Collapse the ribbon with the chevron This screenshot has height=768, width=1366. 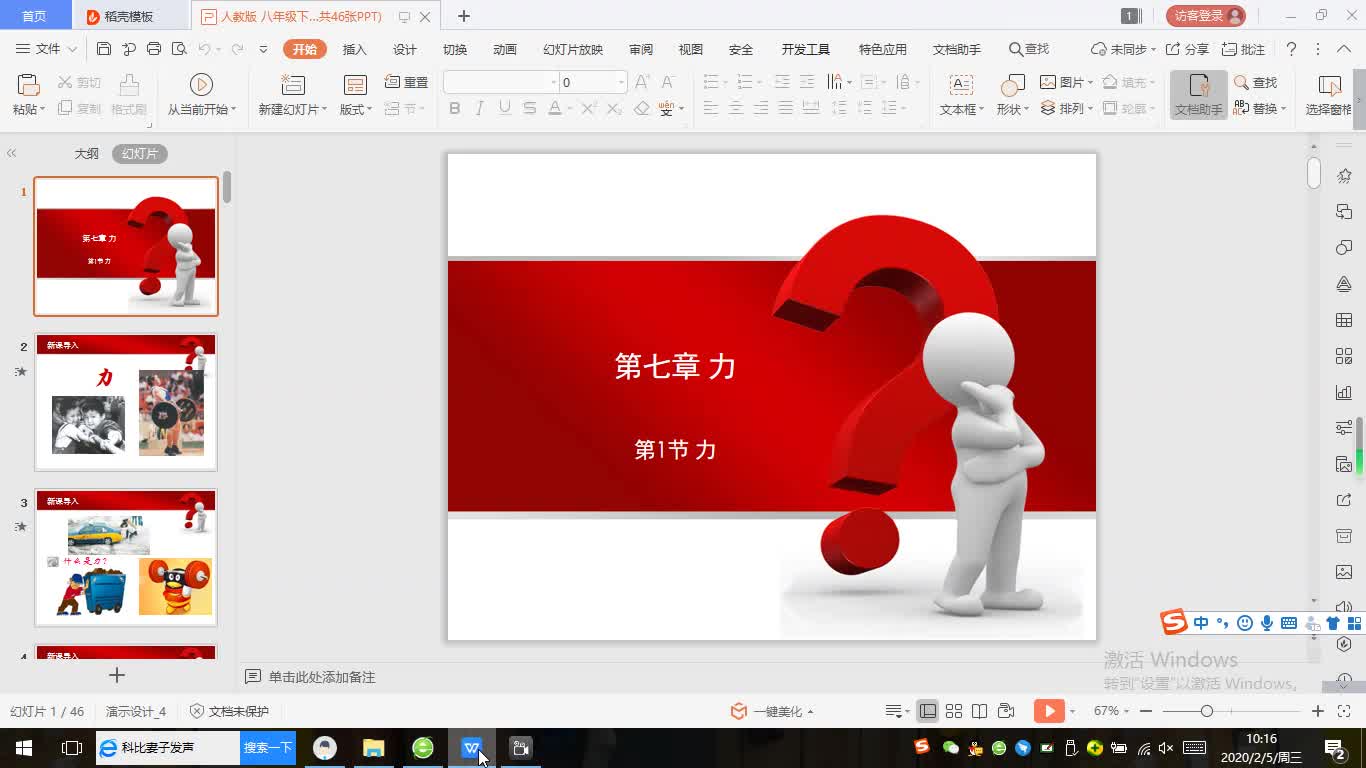[1344, 49]
